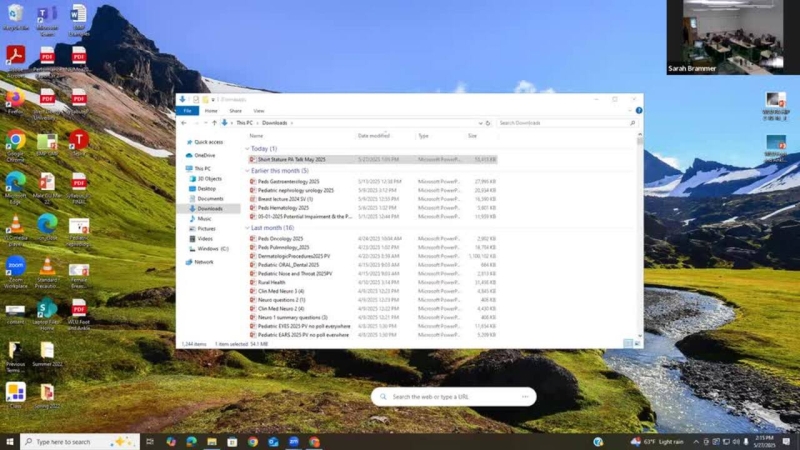Open the File menu tab
Screen dimensions: 800x450
pyautogui.click(x=187, y=111)
